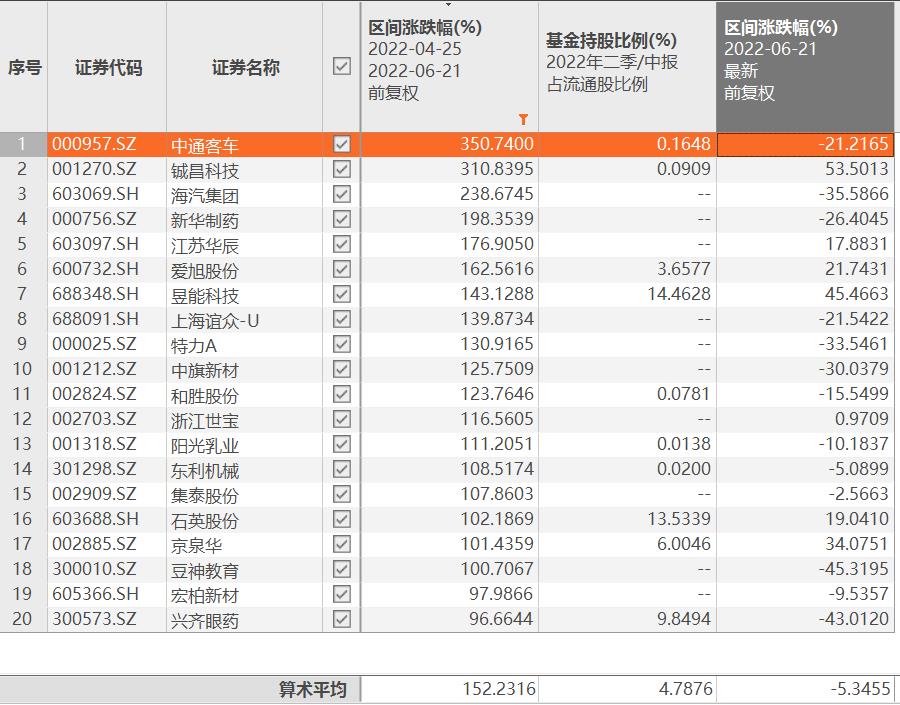The image size is (900, 705).
Task: Toggle the checkbox for 阳光乳业
Action: click(342, 444)
